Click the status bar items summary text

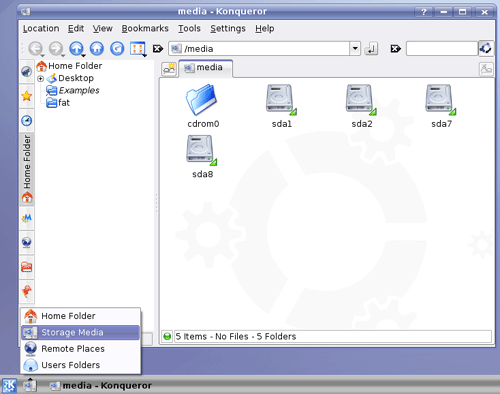[x=236, y=337]
